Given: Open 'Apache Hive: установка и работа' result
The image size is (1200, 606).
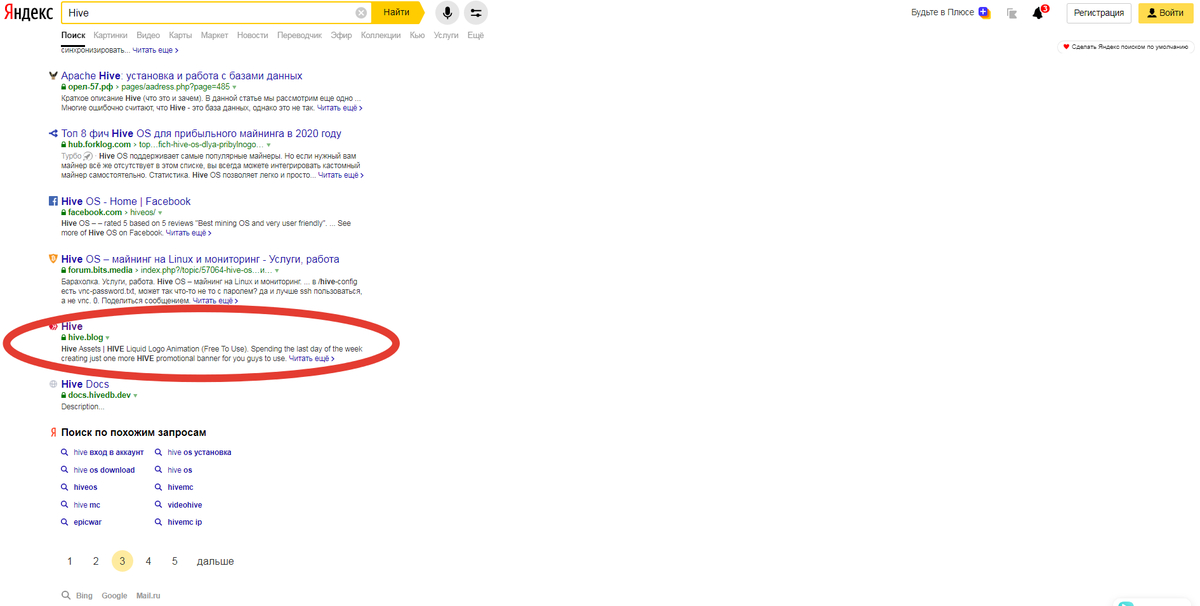Looking at the screenshot, I should coord(181,76).
